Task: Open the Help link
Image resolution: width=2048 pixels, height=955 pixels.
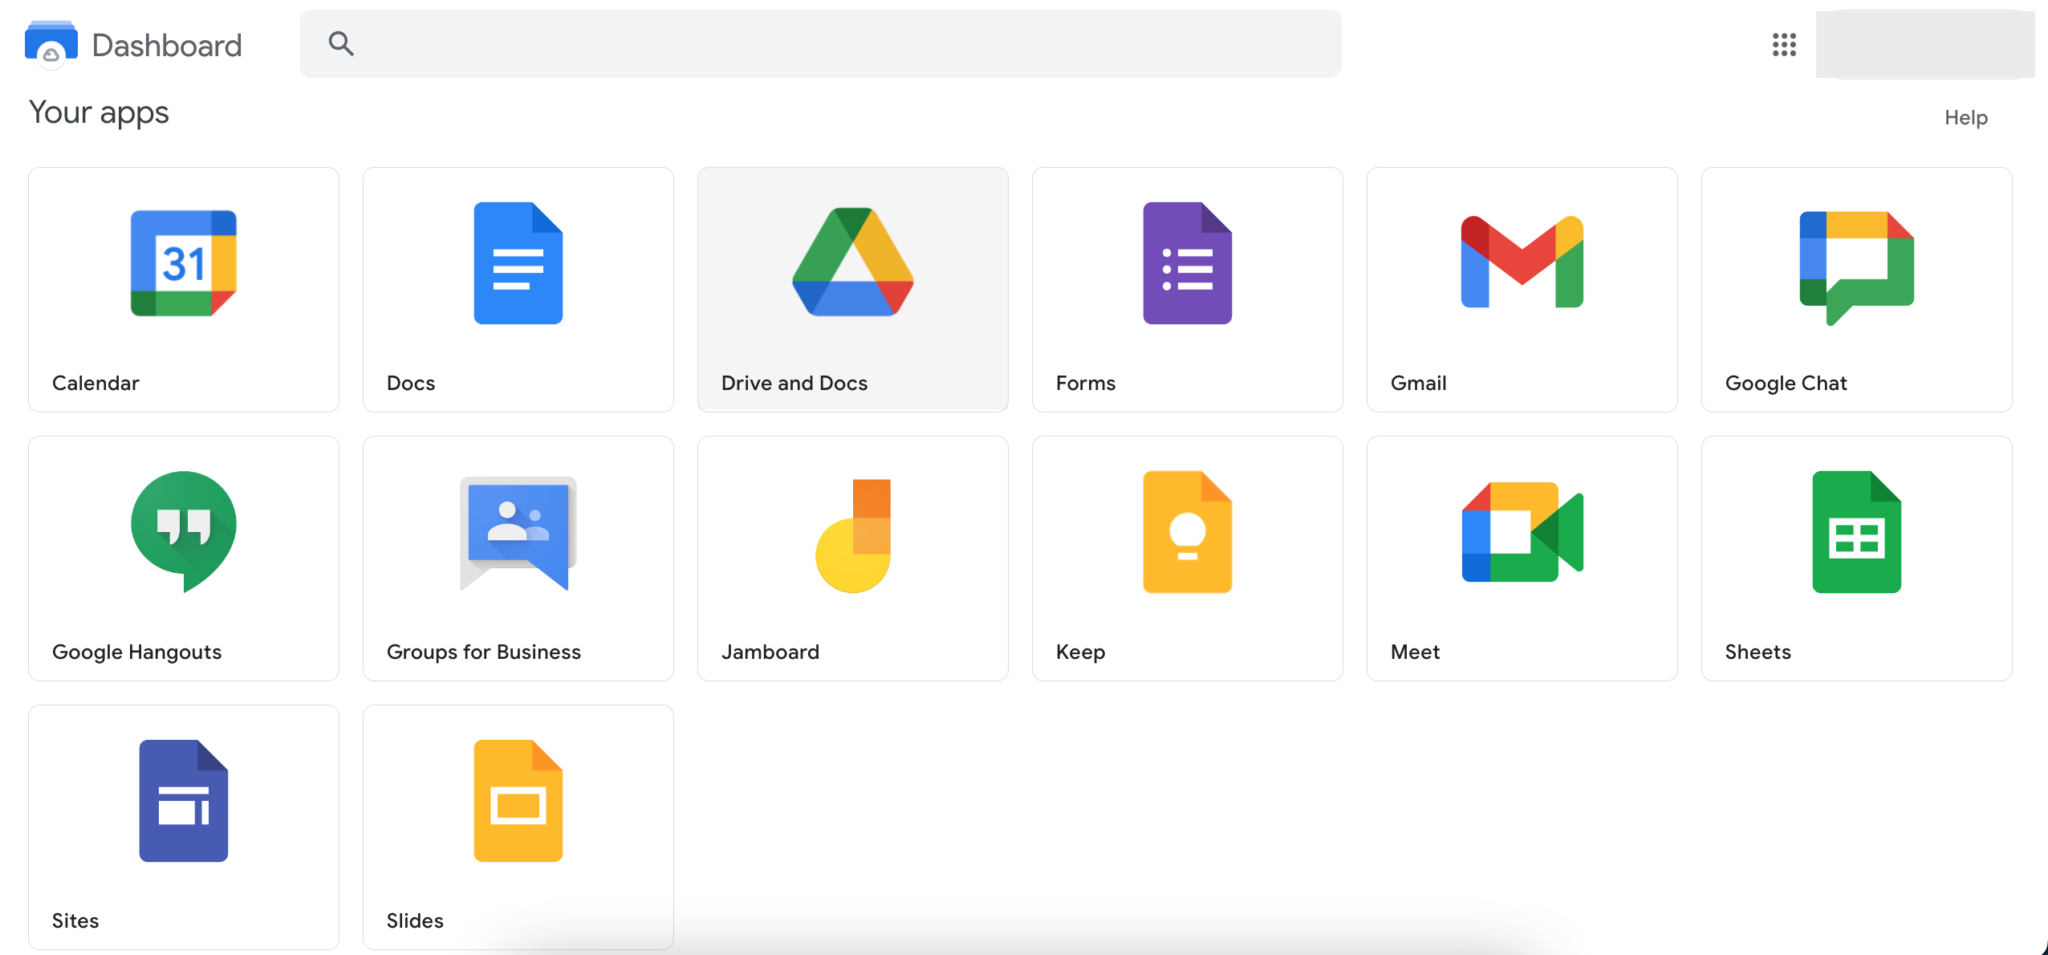Action: click(1965, 117)
